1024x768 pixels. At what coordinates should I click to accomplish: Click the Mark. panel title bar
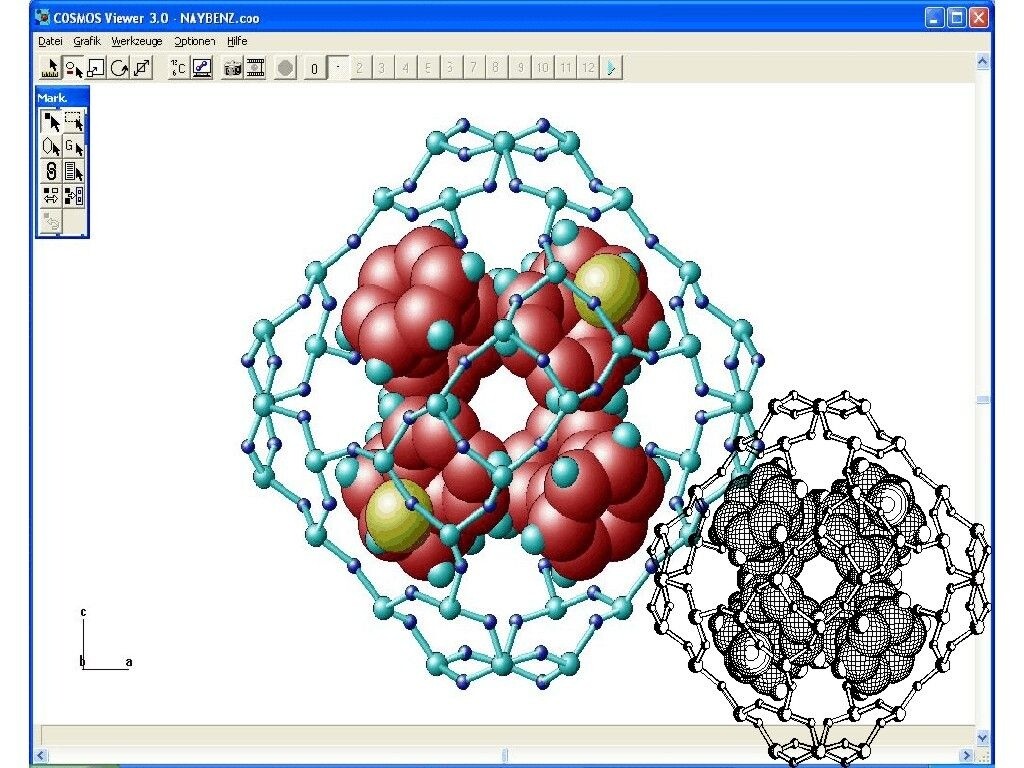[x=62, y=98]
